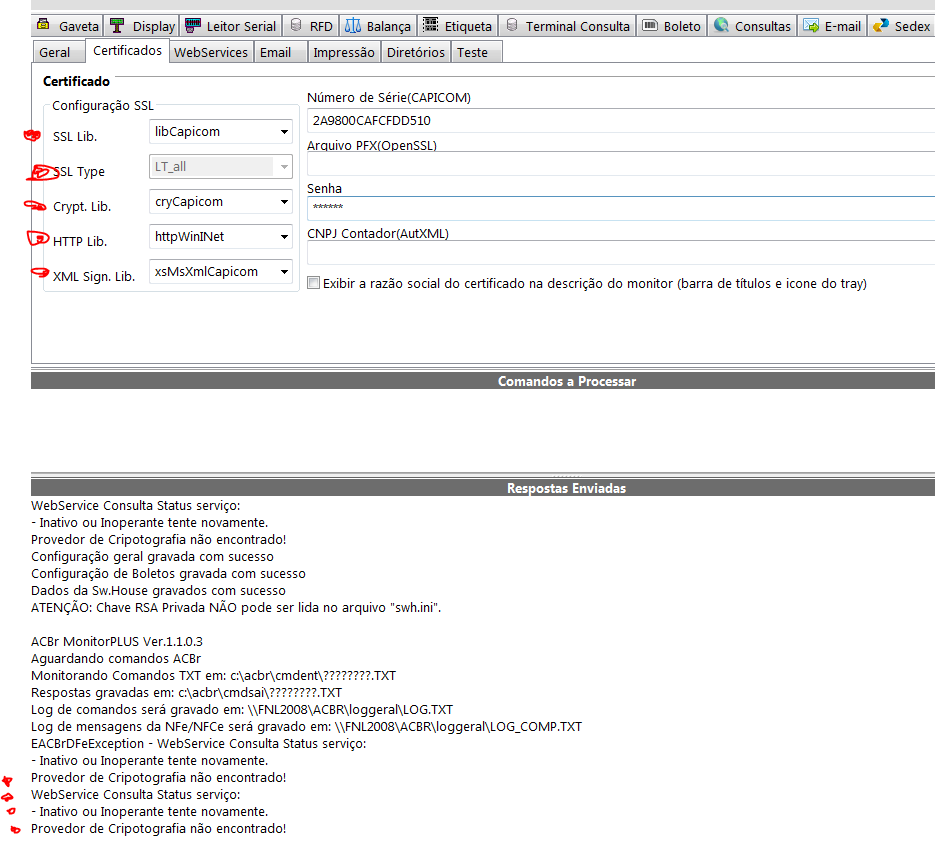This screenshot has width=935, height=851.
Task: Click the Terminal Consulta icon
Action: (x=512, y=26)
